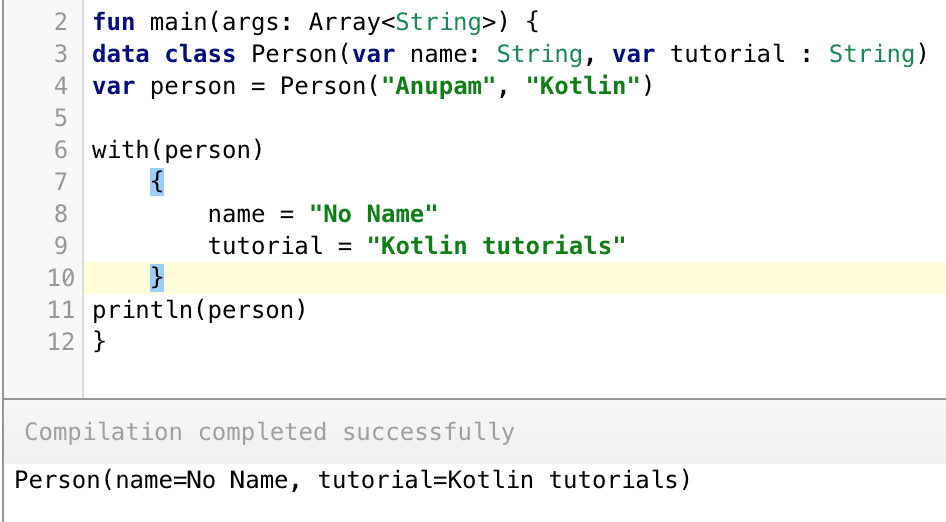Image resolution: width=946 pixels, height=522 pixels.
Task: Click the highlighted opening brace on line 7
Action: [157, 182]
